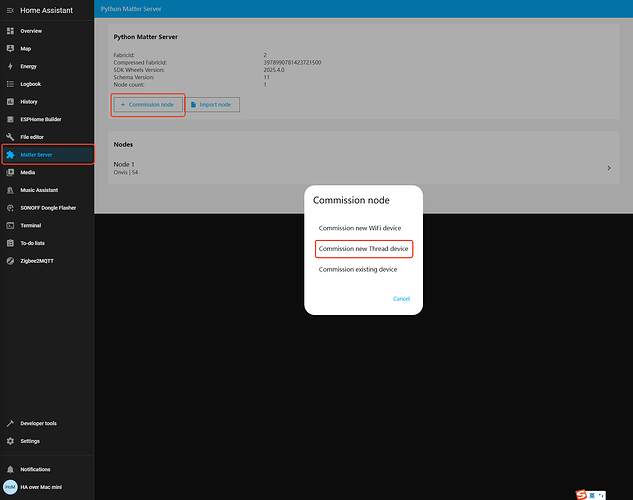Image resolution: width=633 pixels, height=500 pixels.
Task: Click the Matter Server puzzle icon
Action: tap(10, 155)
